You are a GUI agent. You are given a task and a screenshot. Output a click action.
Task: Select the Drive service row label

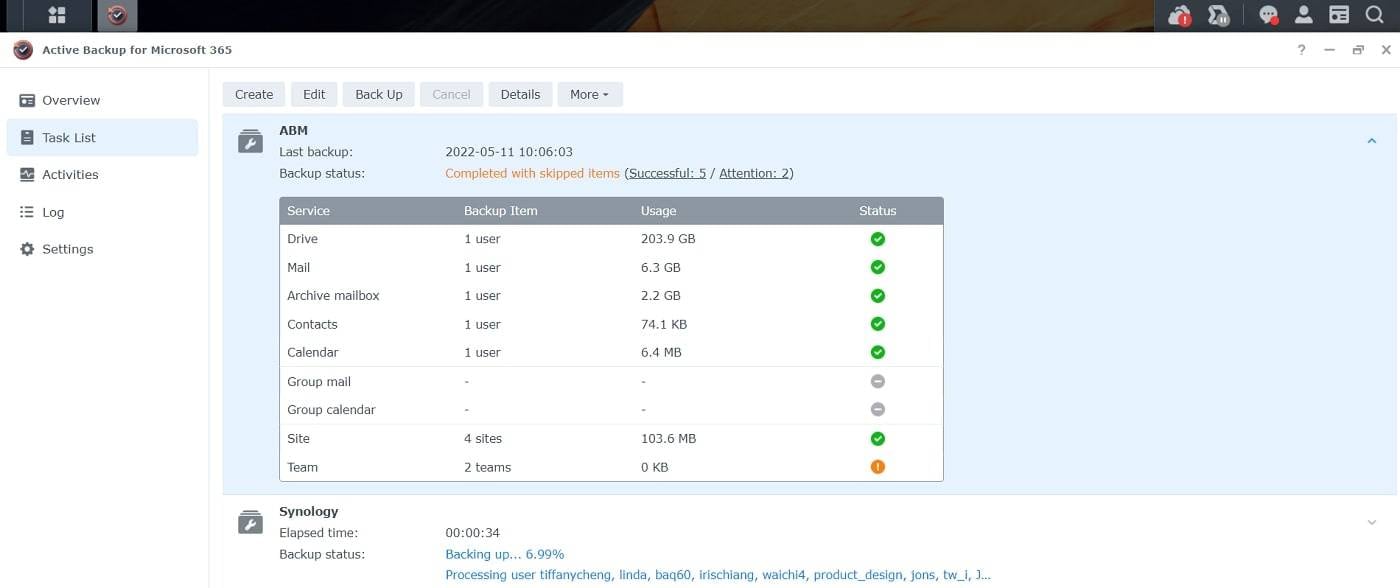[x=302, y=239]
